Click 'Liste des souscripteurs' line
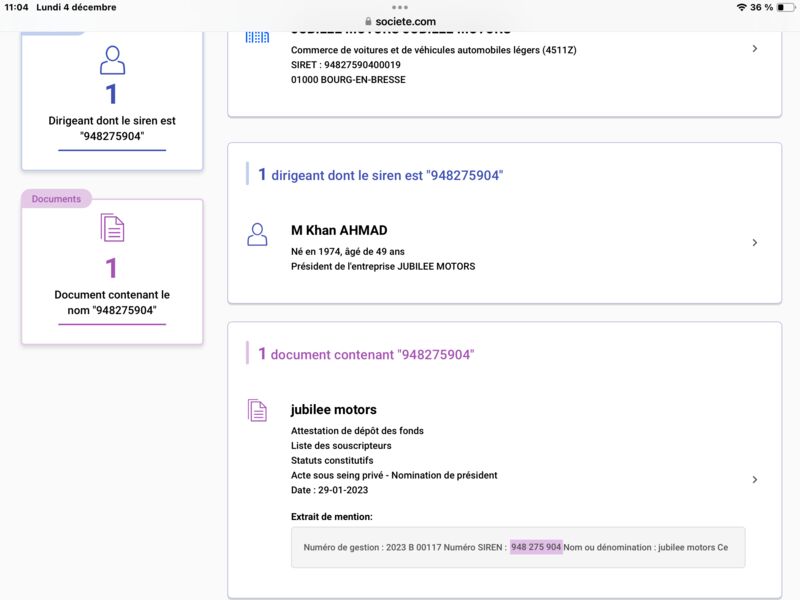 click(x=341, y=445)
